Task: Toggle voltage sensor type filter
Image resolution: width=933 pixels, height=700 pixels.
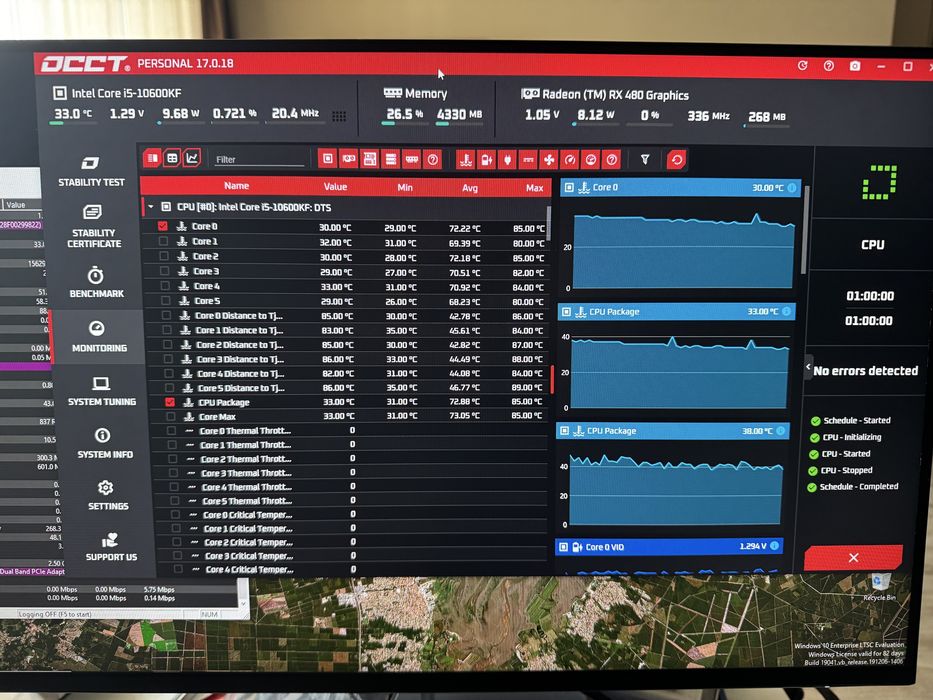Action: [486, 160]
